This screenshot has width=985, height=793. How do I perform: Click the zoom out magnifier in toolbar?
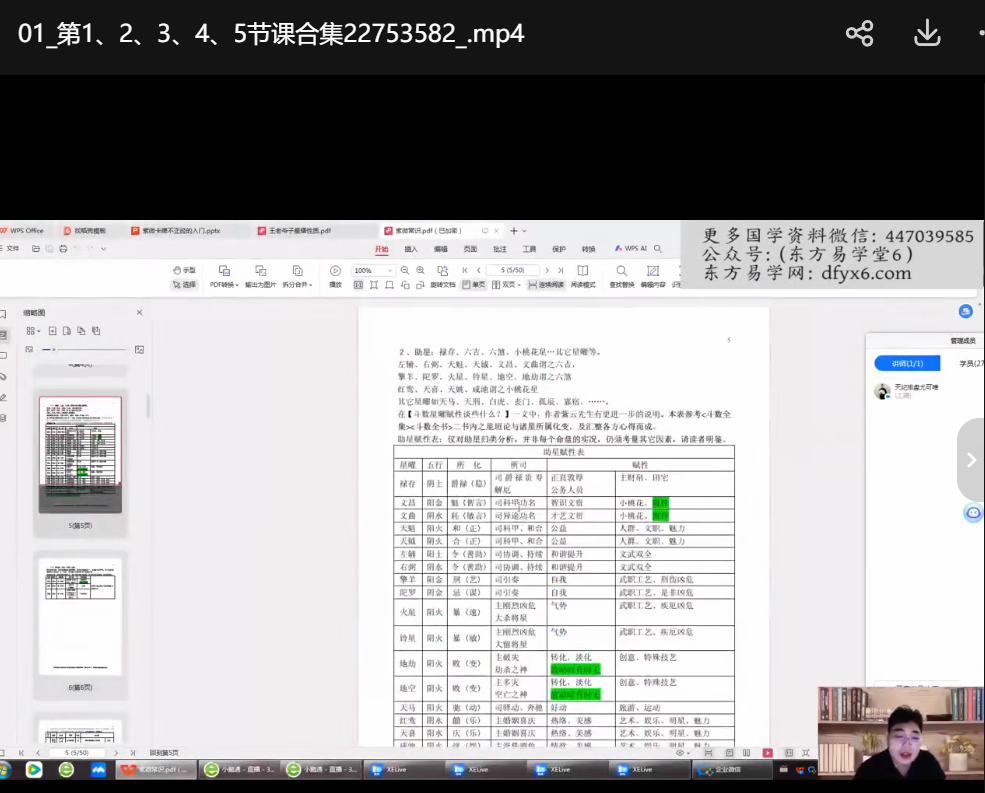pos(405,270)
